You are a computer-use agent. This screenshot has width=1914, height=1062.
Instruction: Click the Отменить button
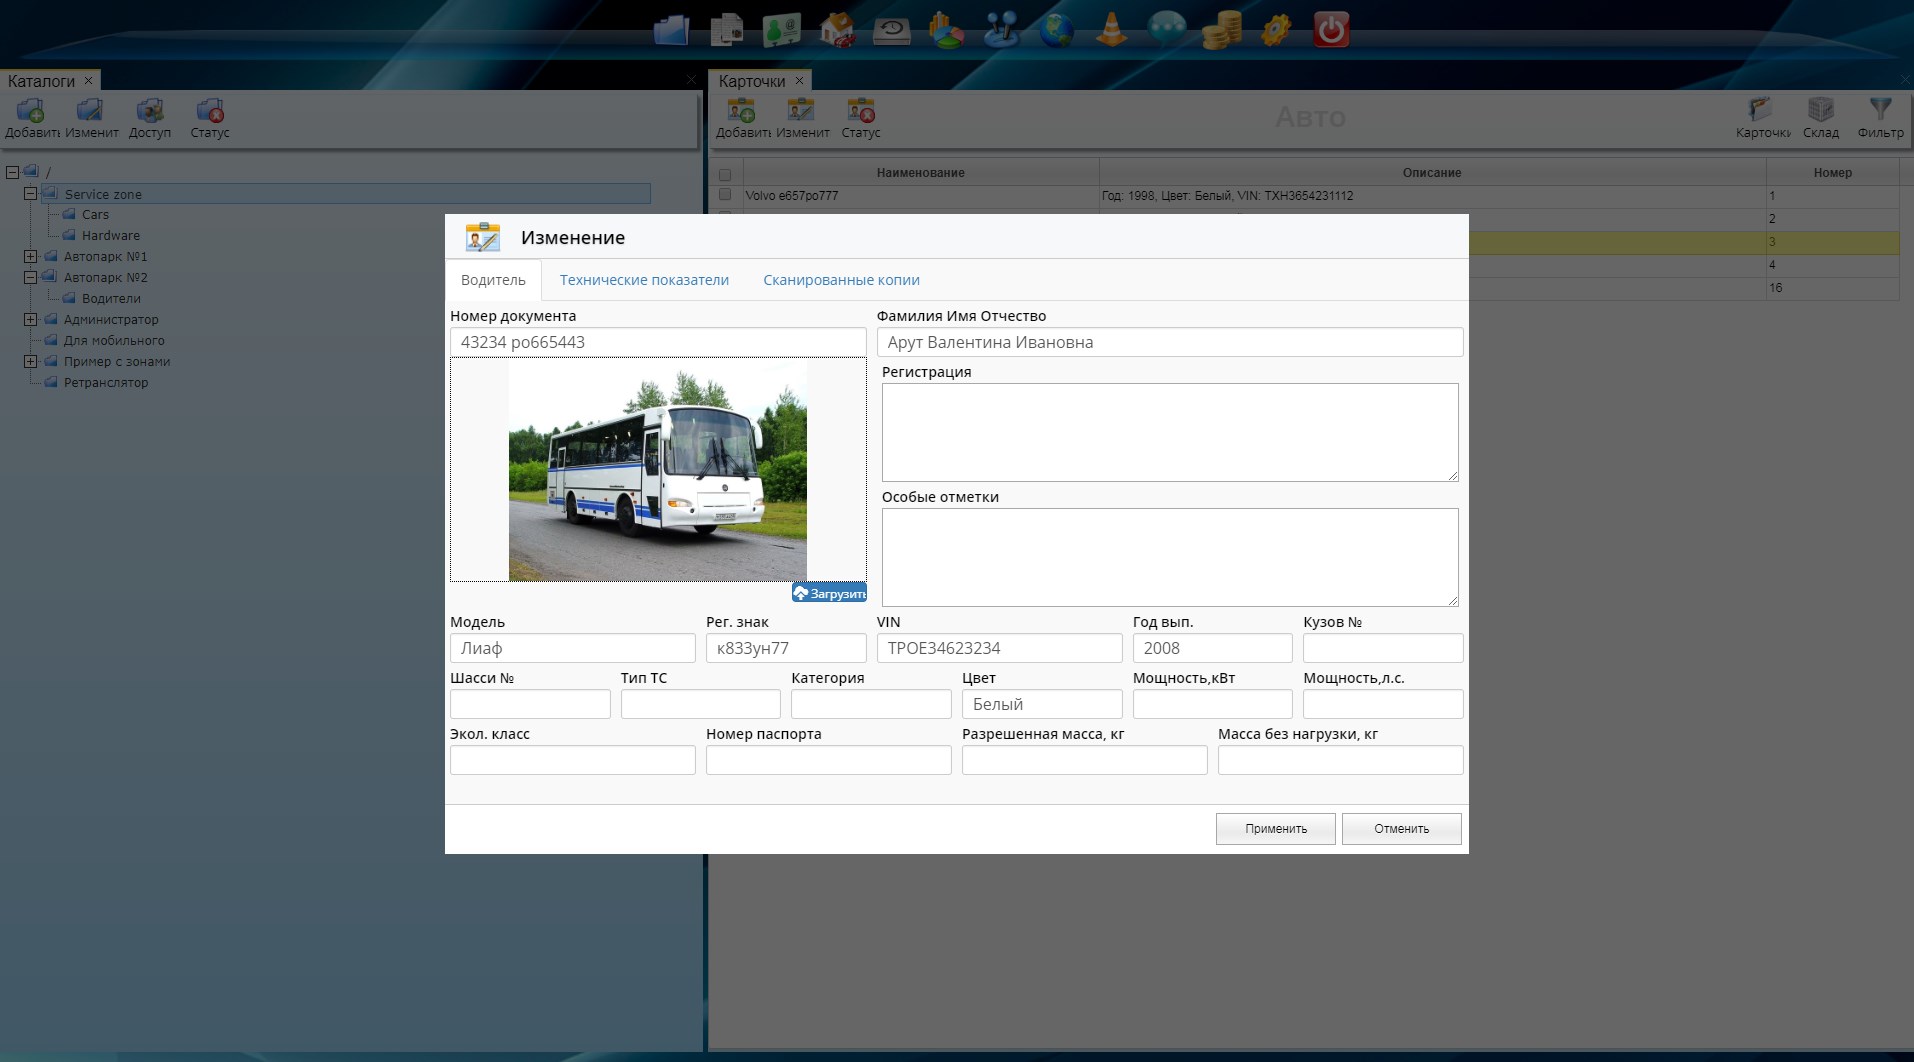[1401, 829]
